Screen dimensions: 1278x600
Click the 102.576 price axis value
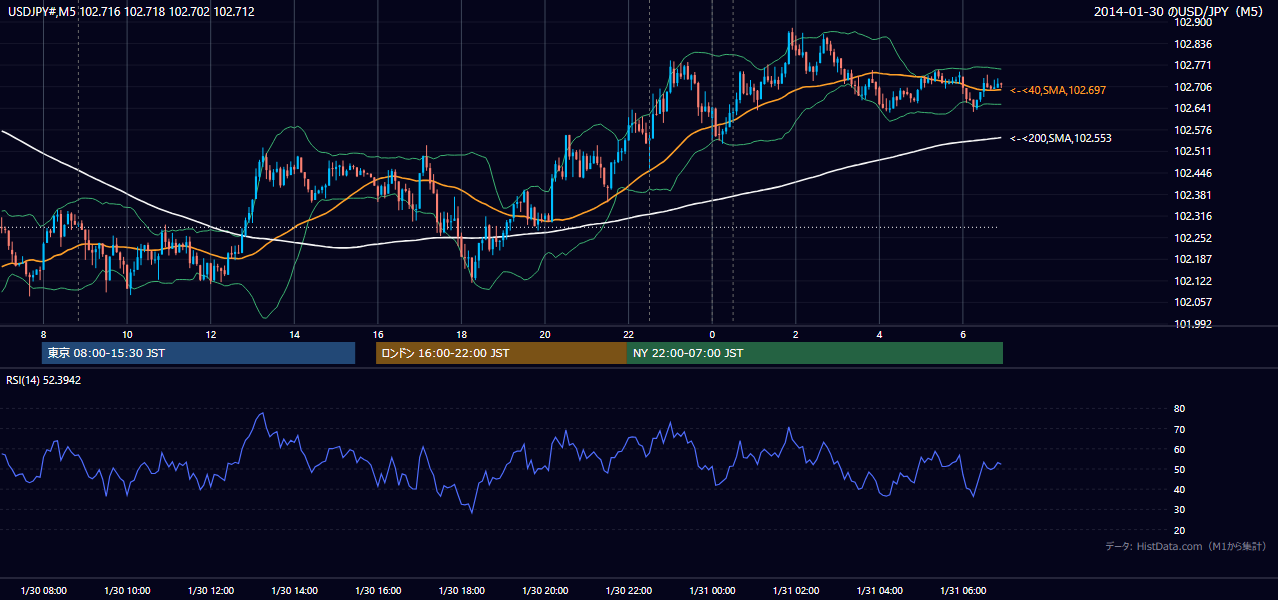click(1192, 130)
